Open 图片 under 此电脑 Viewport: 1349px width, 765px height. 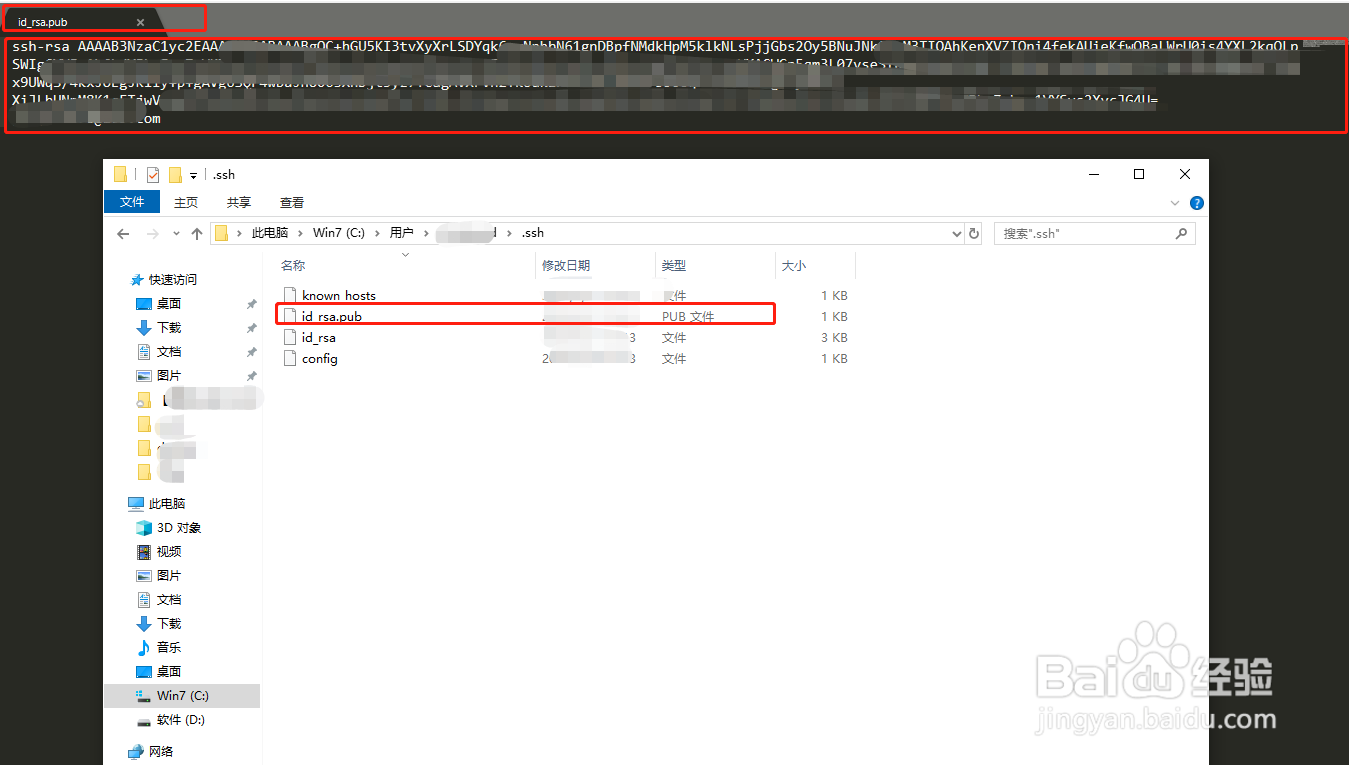click(x=169, y=575)
